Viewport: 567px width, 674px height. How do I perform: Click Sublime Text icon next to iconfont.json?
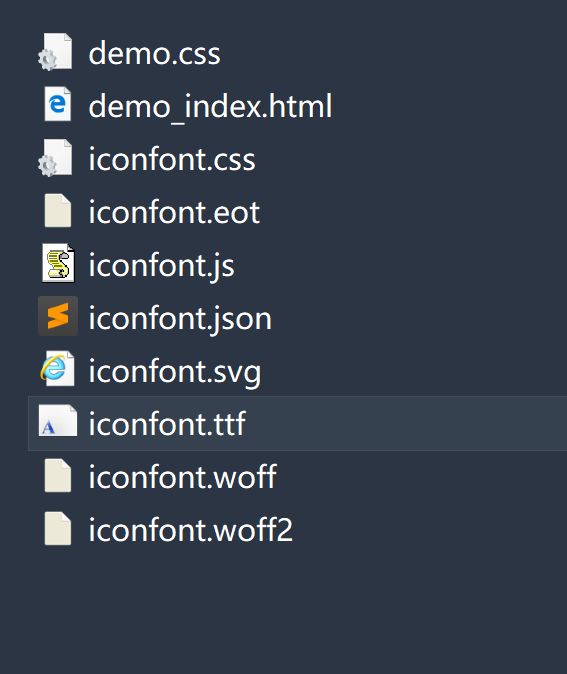(58, 316)
